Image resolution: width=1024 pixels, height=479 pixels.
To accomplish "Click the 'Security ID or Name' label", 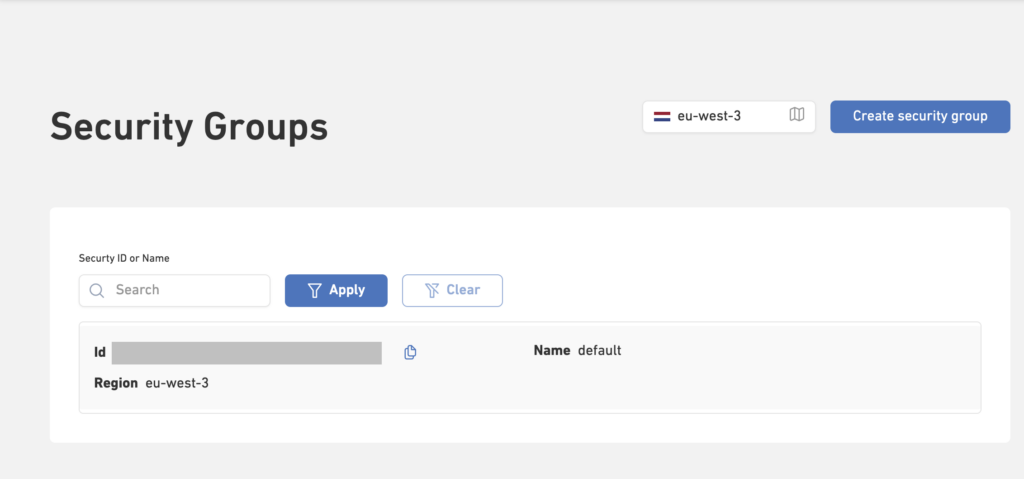I will point(124,258).
